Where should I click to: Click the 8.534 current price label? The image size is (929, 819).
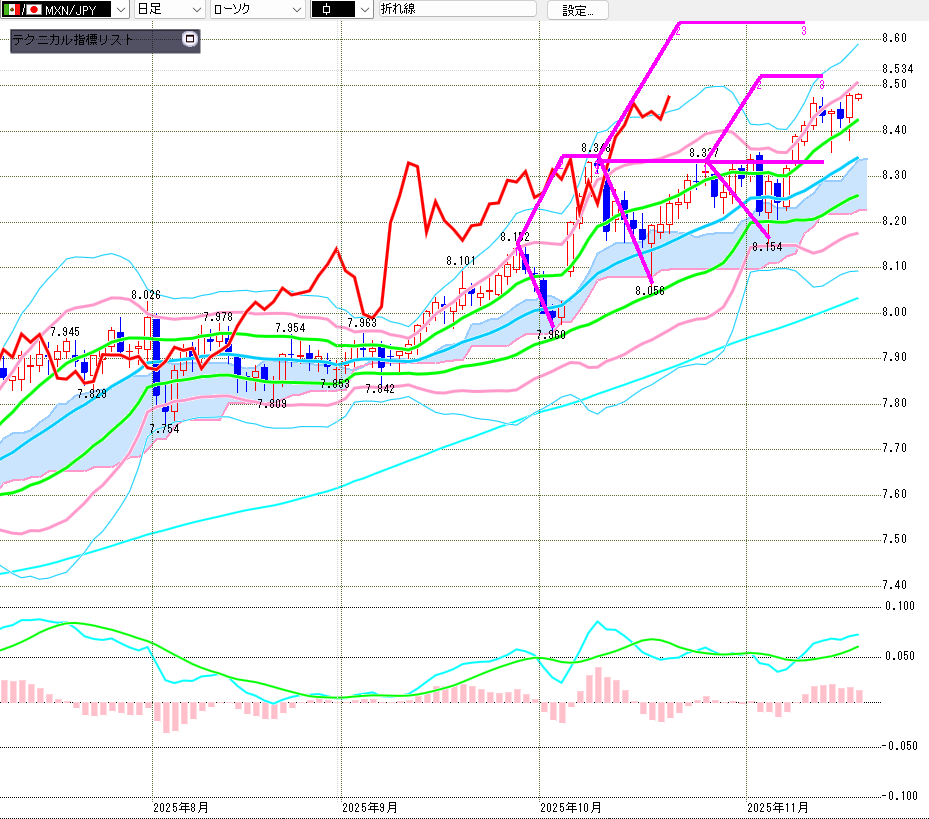pyautogui.click(x=895, y=69)
